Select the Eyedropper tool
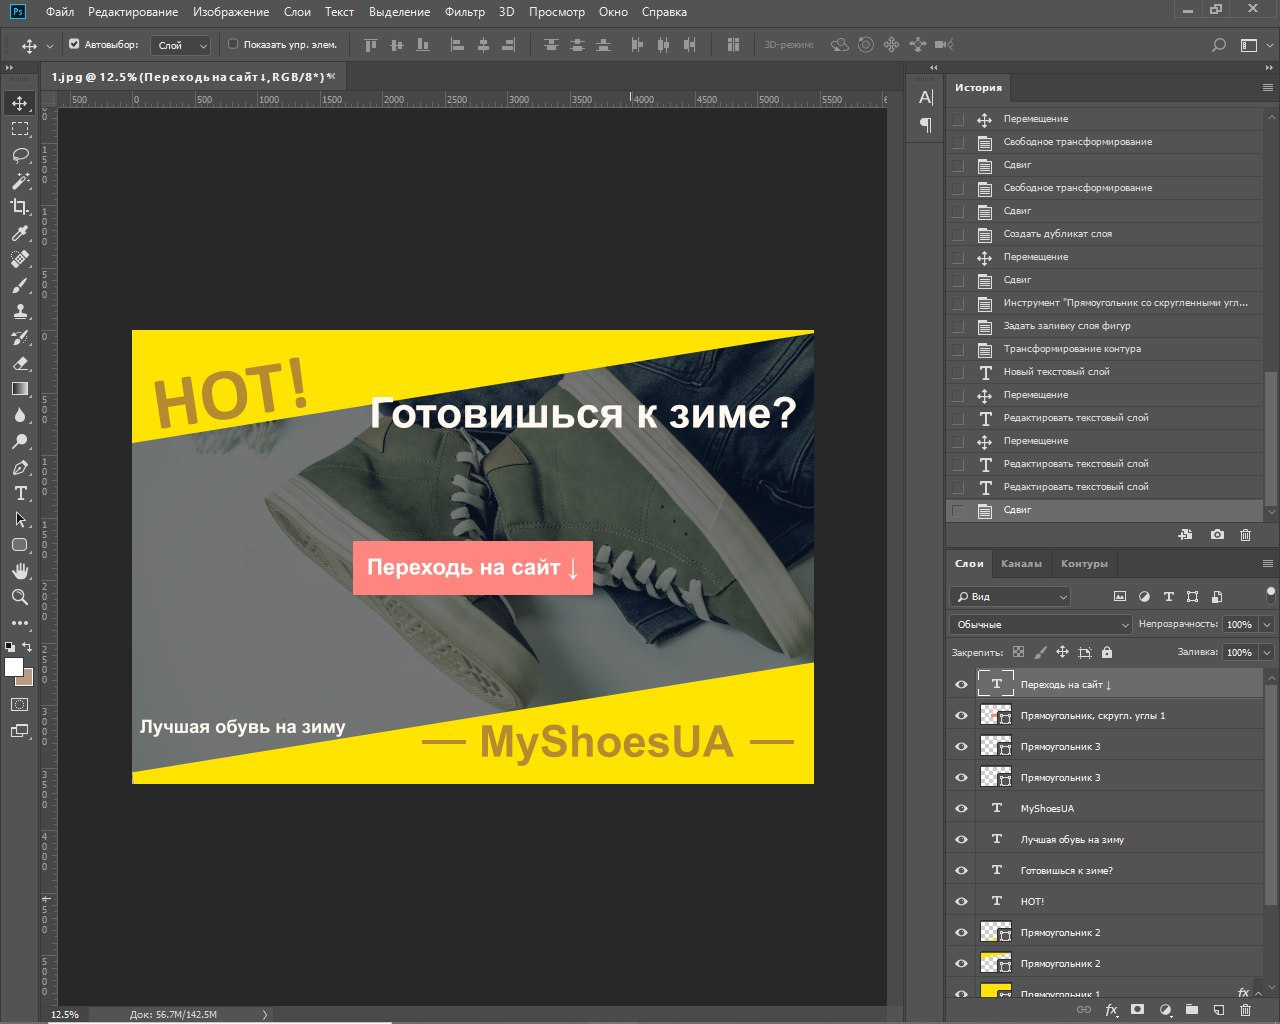This screenshot has height=1024, width=1280. pyautogui.click(x=20, y=233)
